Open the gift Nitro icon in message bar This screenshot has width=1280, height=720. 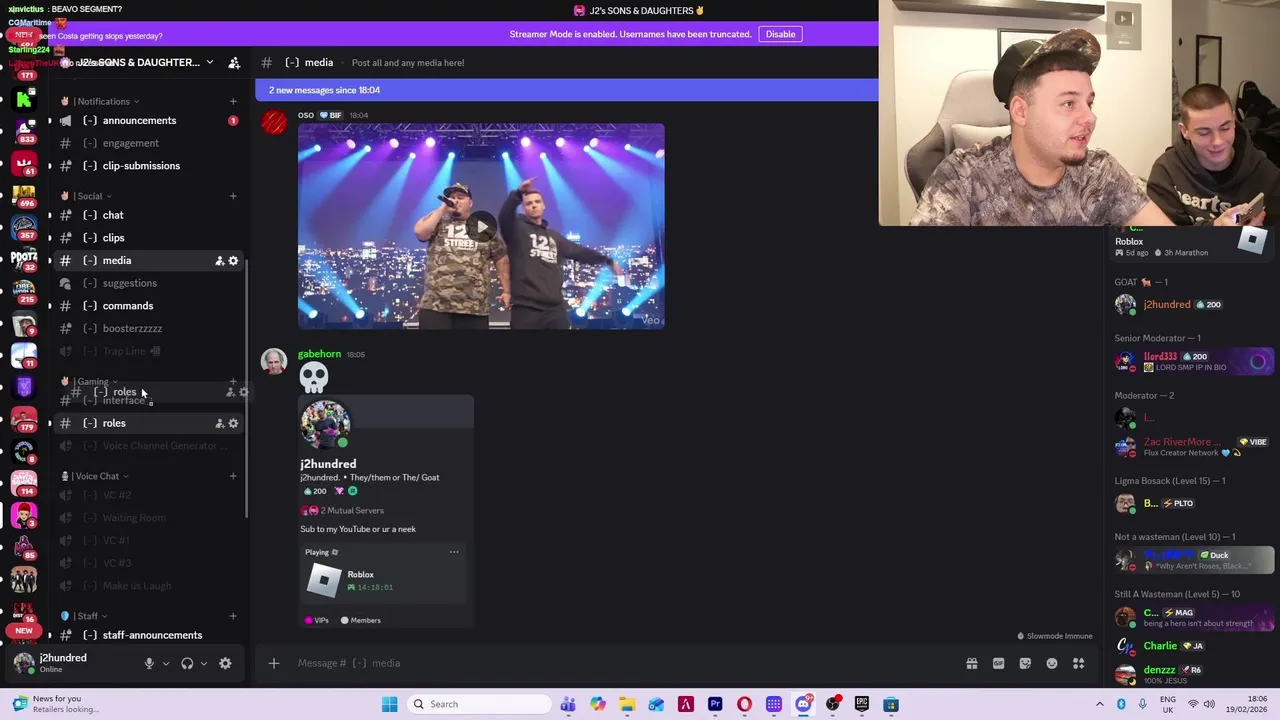pos(971,663)
